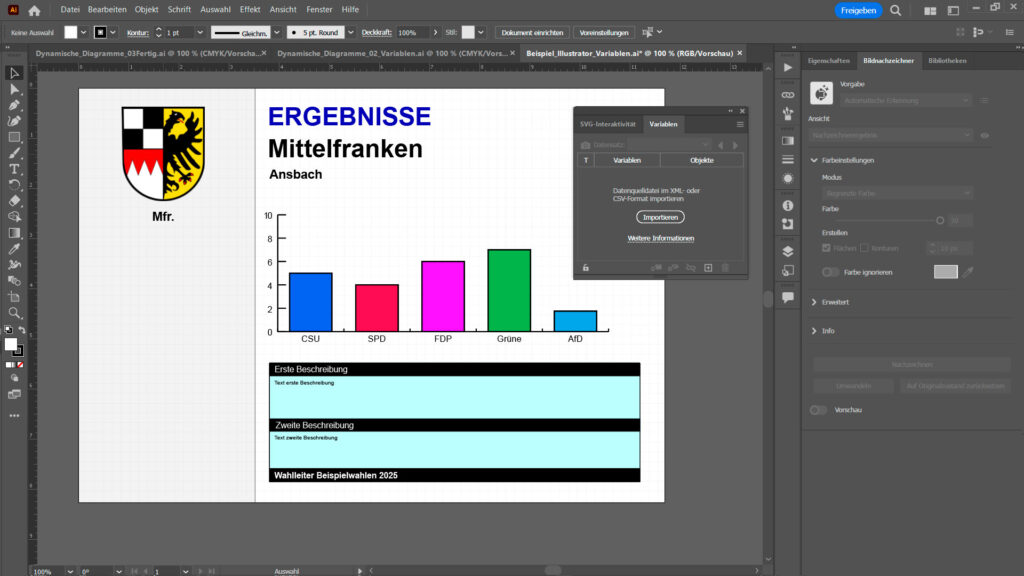Select the Gradient tool

tap(14, 233)
